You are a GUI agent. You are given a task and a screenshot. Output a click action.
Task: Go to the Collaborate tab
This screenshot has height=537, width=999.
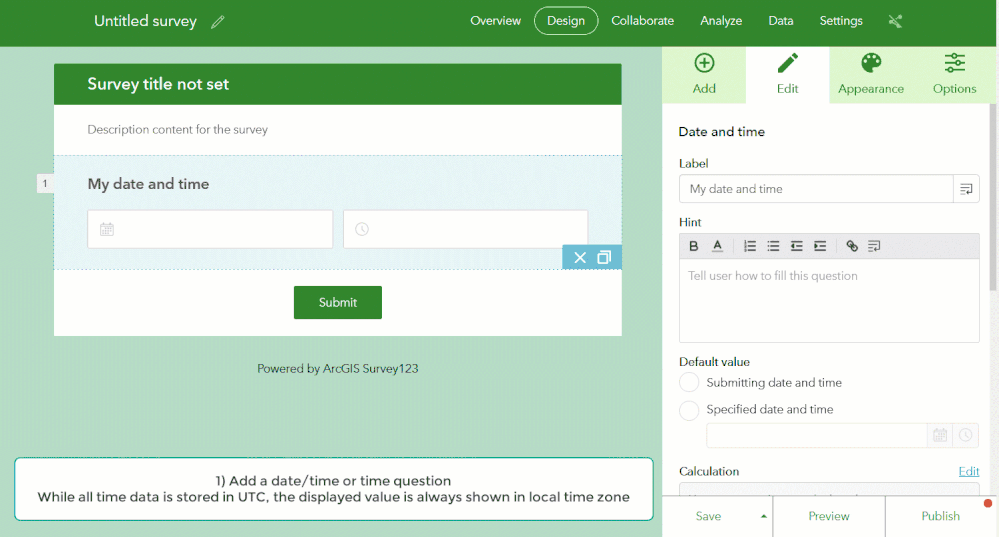point(642,20)
